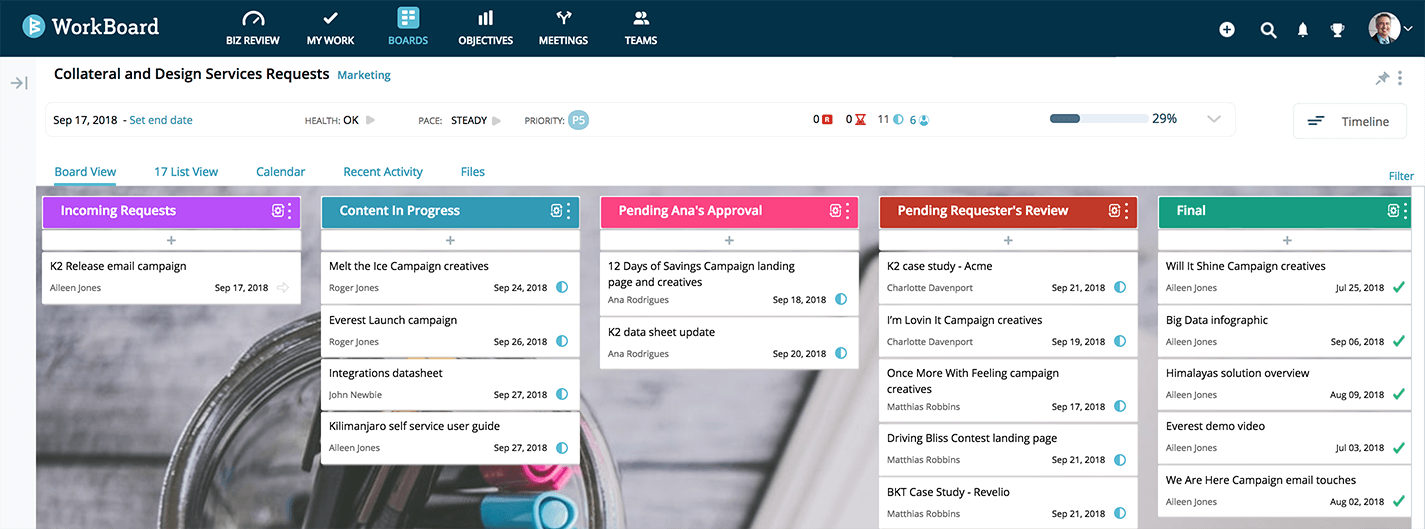The width and height of the screenshot is (1425, 529).
Task: Toggle status on 12 Days of Savings card
Action: point(841,300)
